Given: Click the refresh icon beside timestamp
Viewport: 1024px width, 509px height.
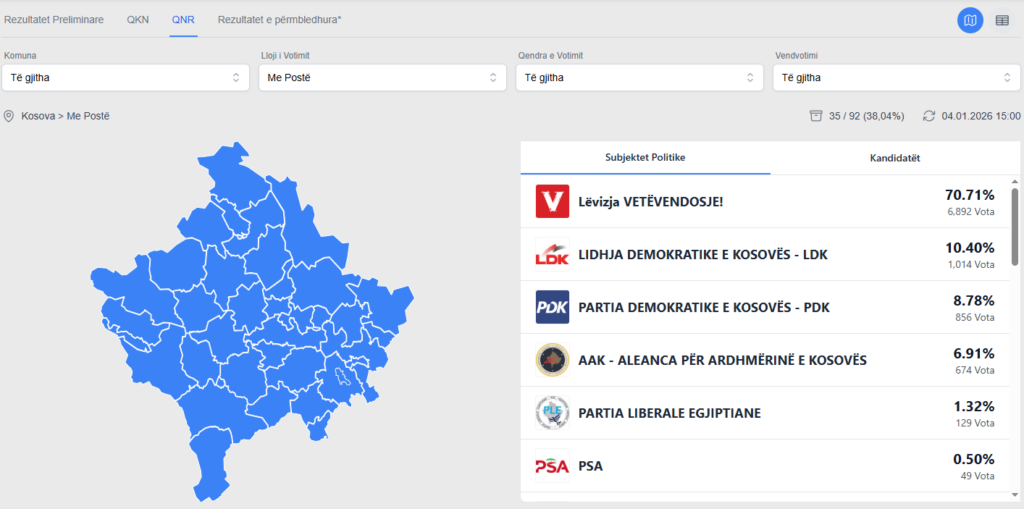Looking at the screenshot, I should [x=929, y=116].
